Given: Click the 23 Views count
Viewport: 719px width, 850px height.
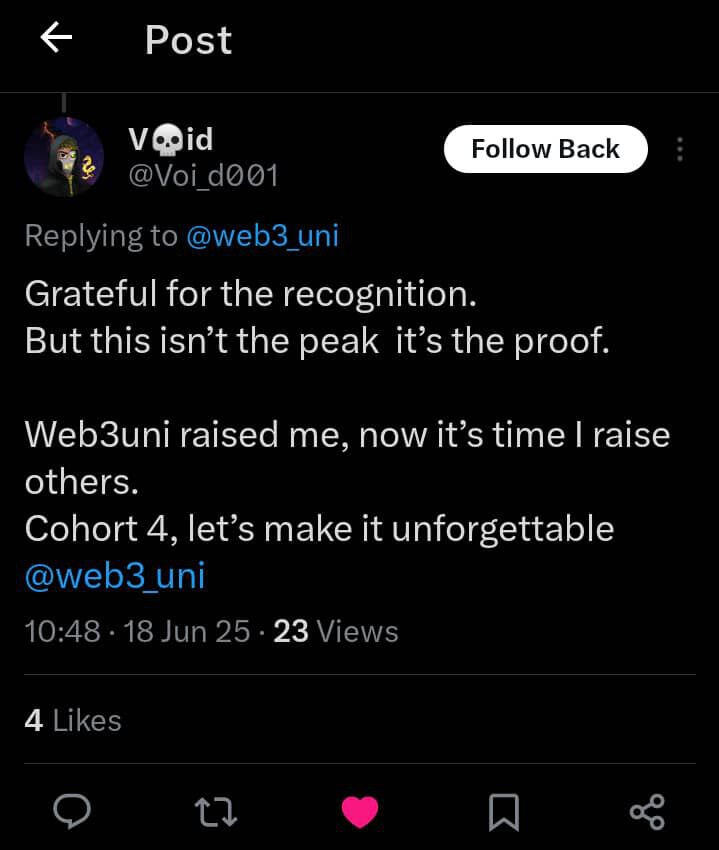Looking at the screenshot, I should coord(336,632).
